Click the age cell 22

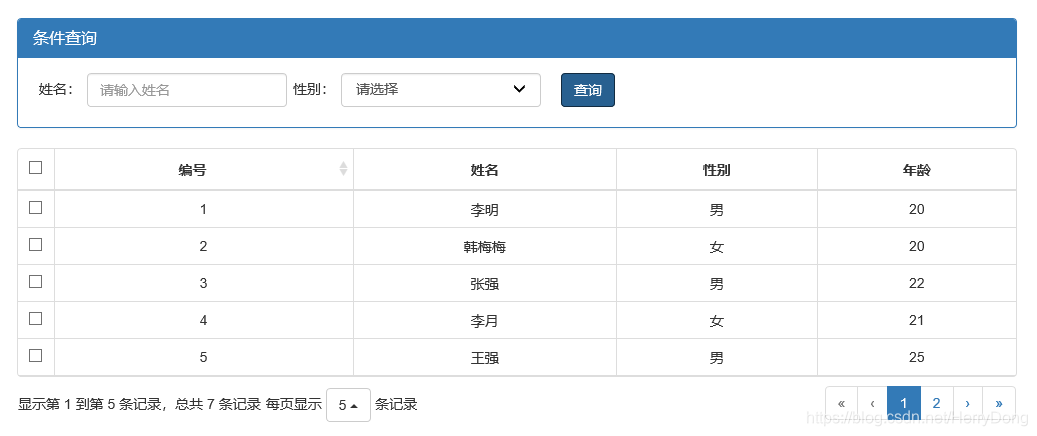[917, 284]
